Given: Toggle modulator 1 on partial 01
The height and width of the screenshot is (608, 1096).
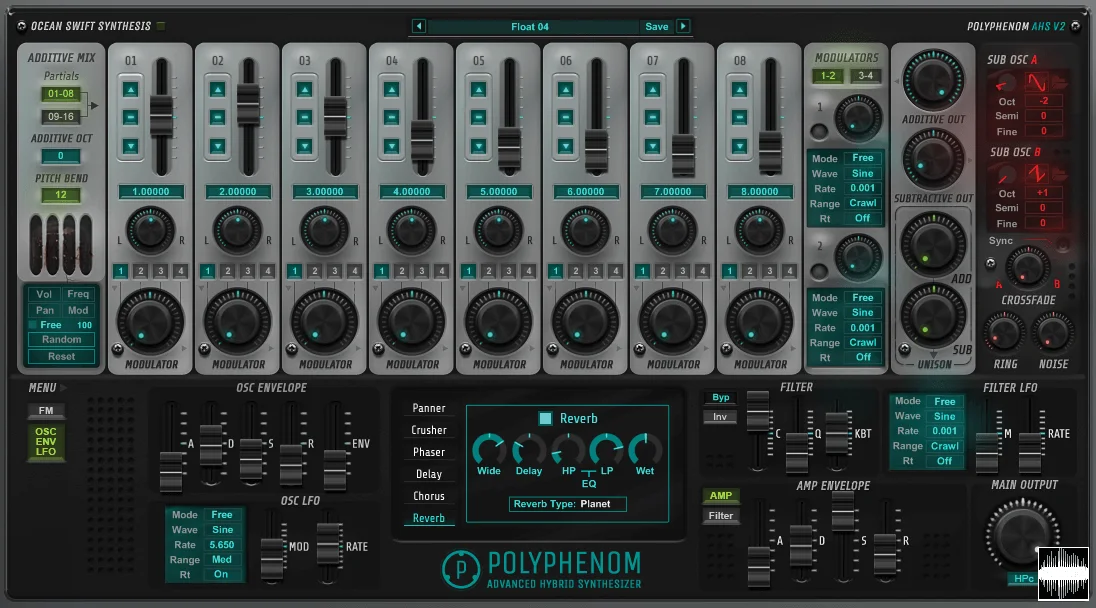Looking at the screenshot, I should 120,271.
